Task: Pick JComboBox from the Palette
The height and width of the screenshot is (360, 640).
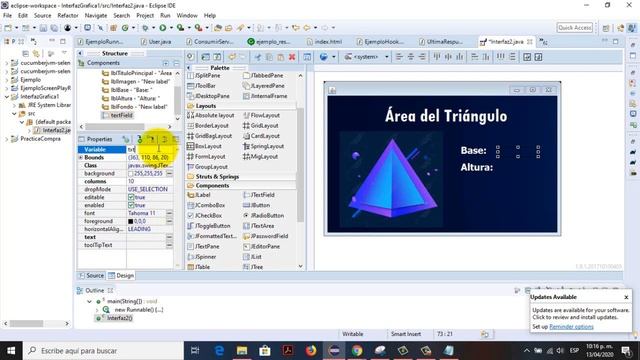Action: click(x=206, y=205)
